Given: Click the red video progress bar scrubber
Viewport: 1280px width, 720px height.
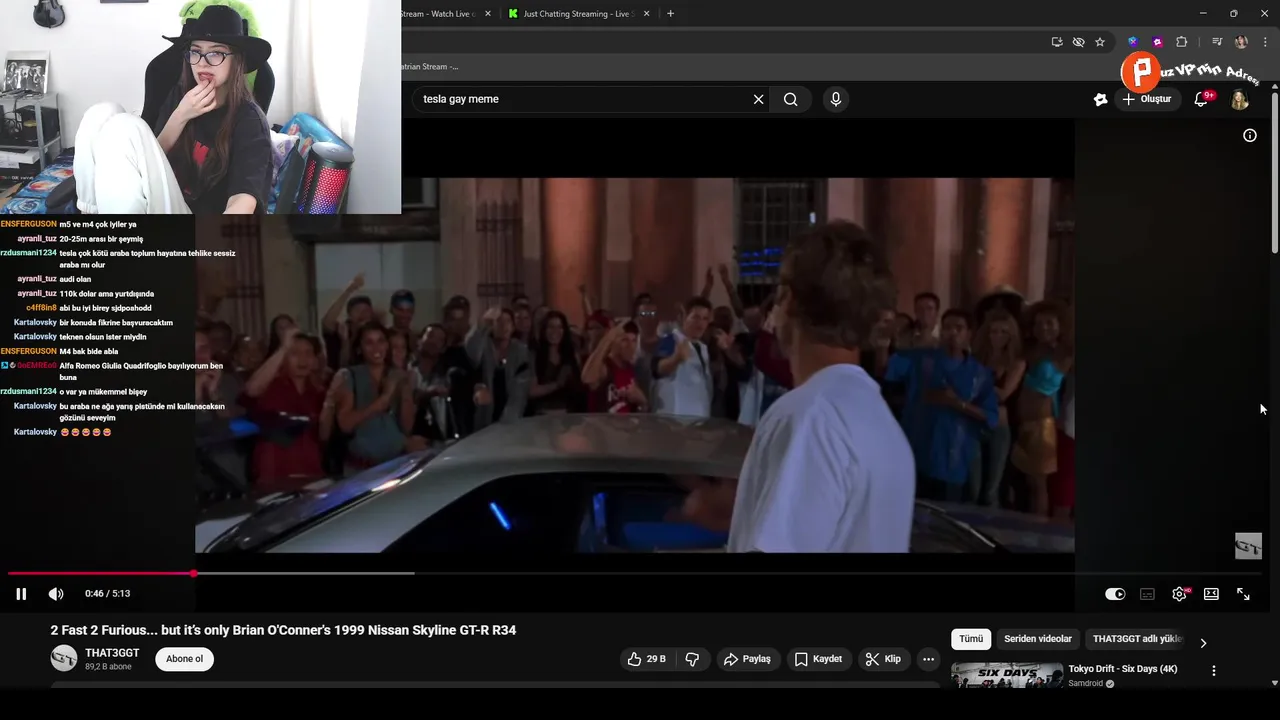Looking at the screenshot, I should click(193, 573).
